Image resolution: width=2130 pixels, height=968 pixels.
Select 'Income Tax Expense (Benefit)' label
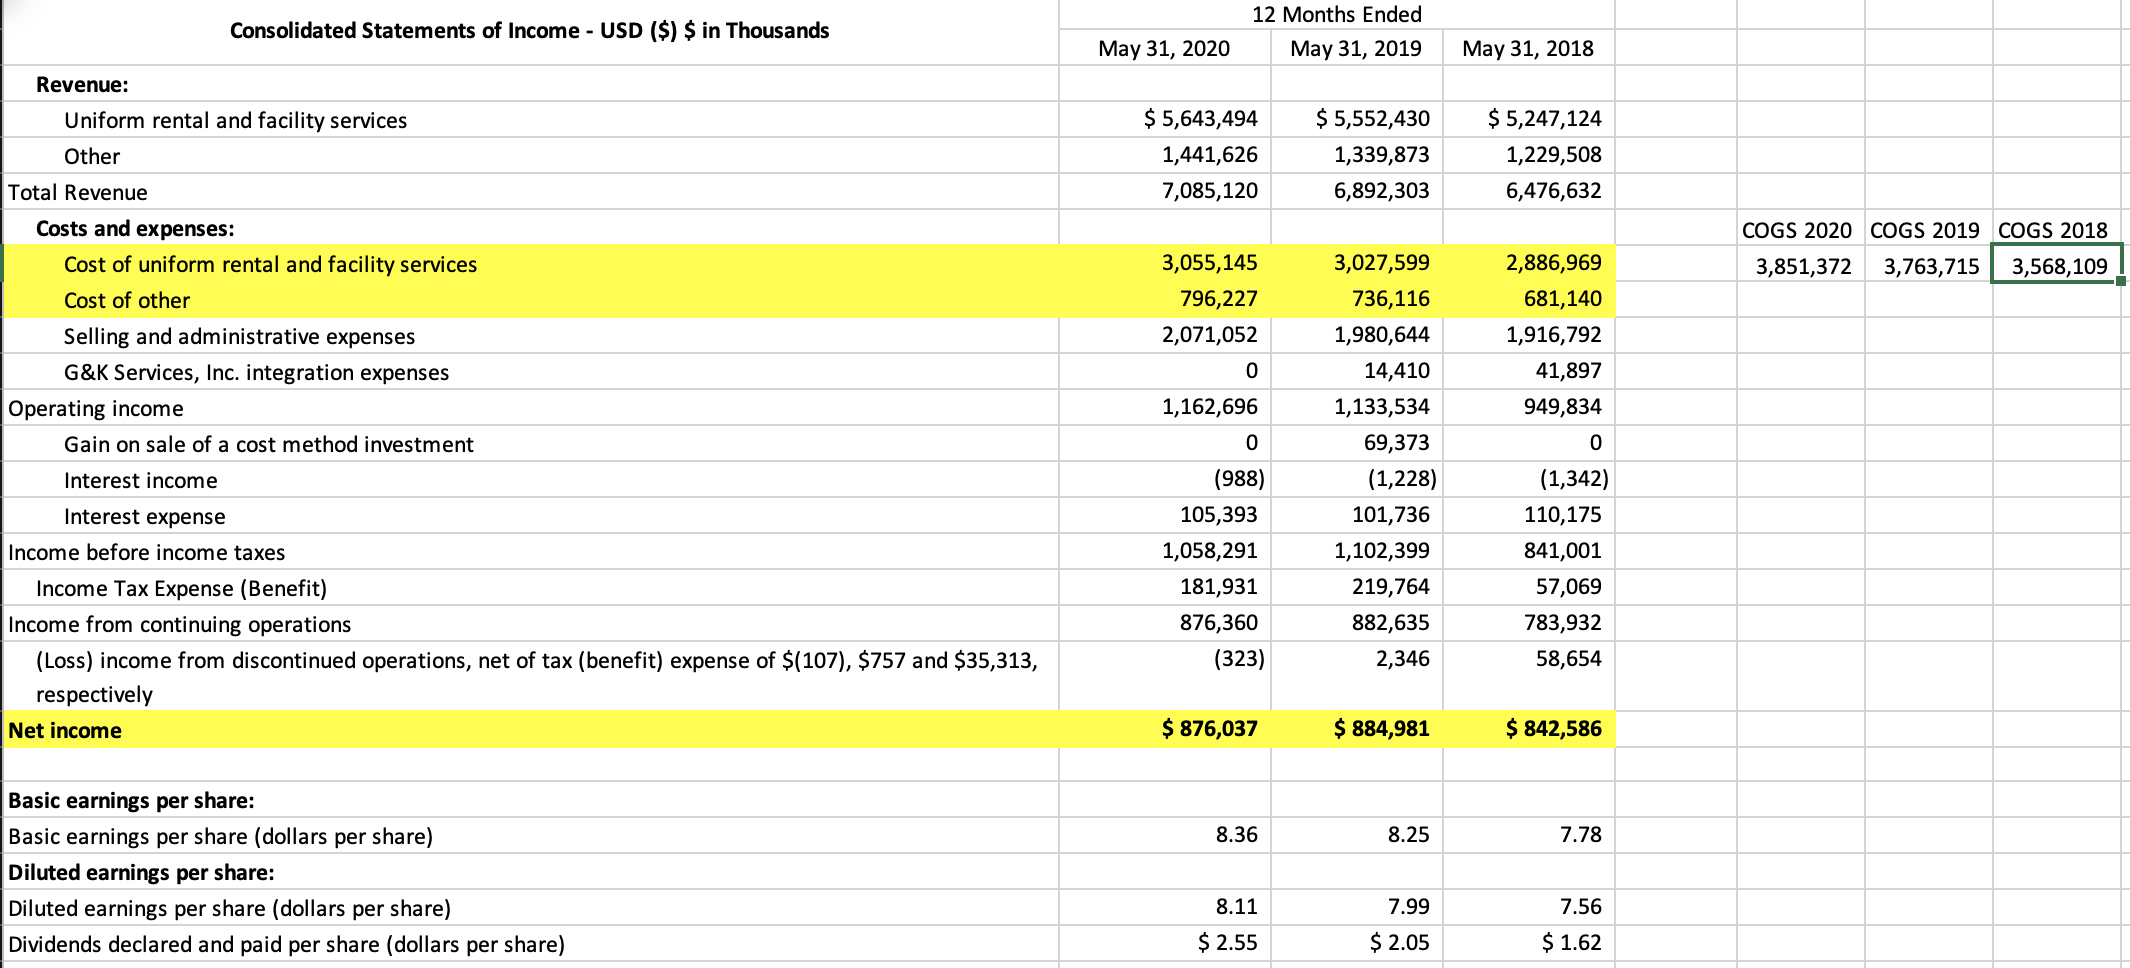tap(181, 588)
